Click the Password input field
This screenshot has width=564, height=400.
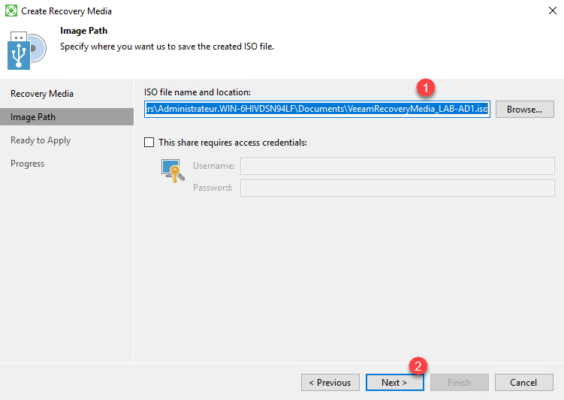coord(397,188)
